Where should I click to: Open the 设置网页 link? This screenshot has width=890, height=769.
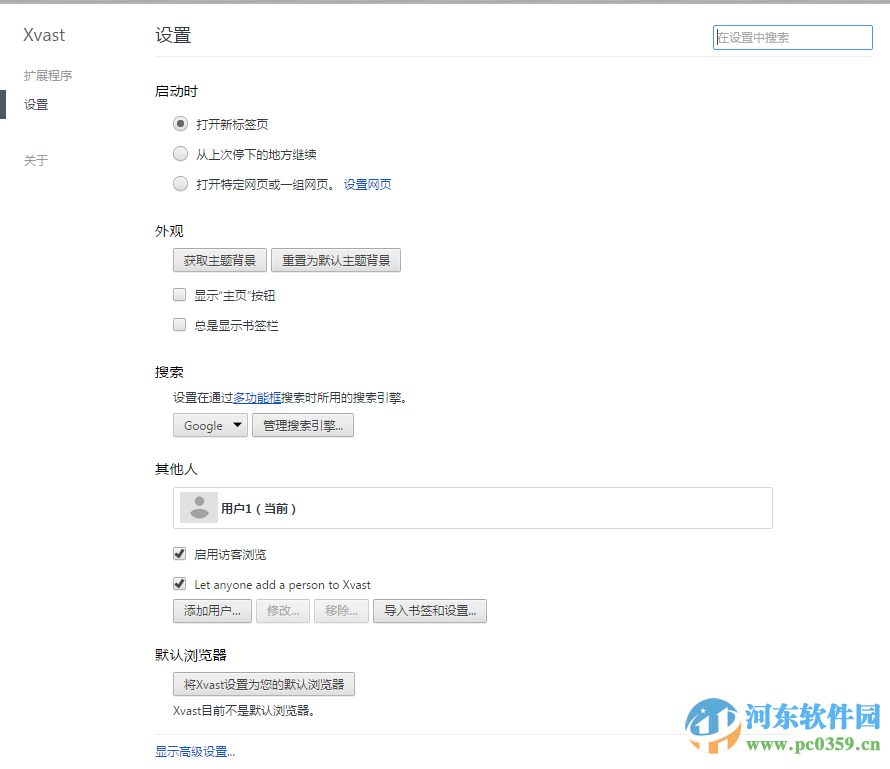pyautogui.click(x=368, y=184)
